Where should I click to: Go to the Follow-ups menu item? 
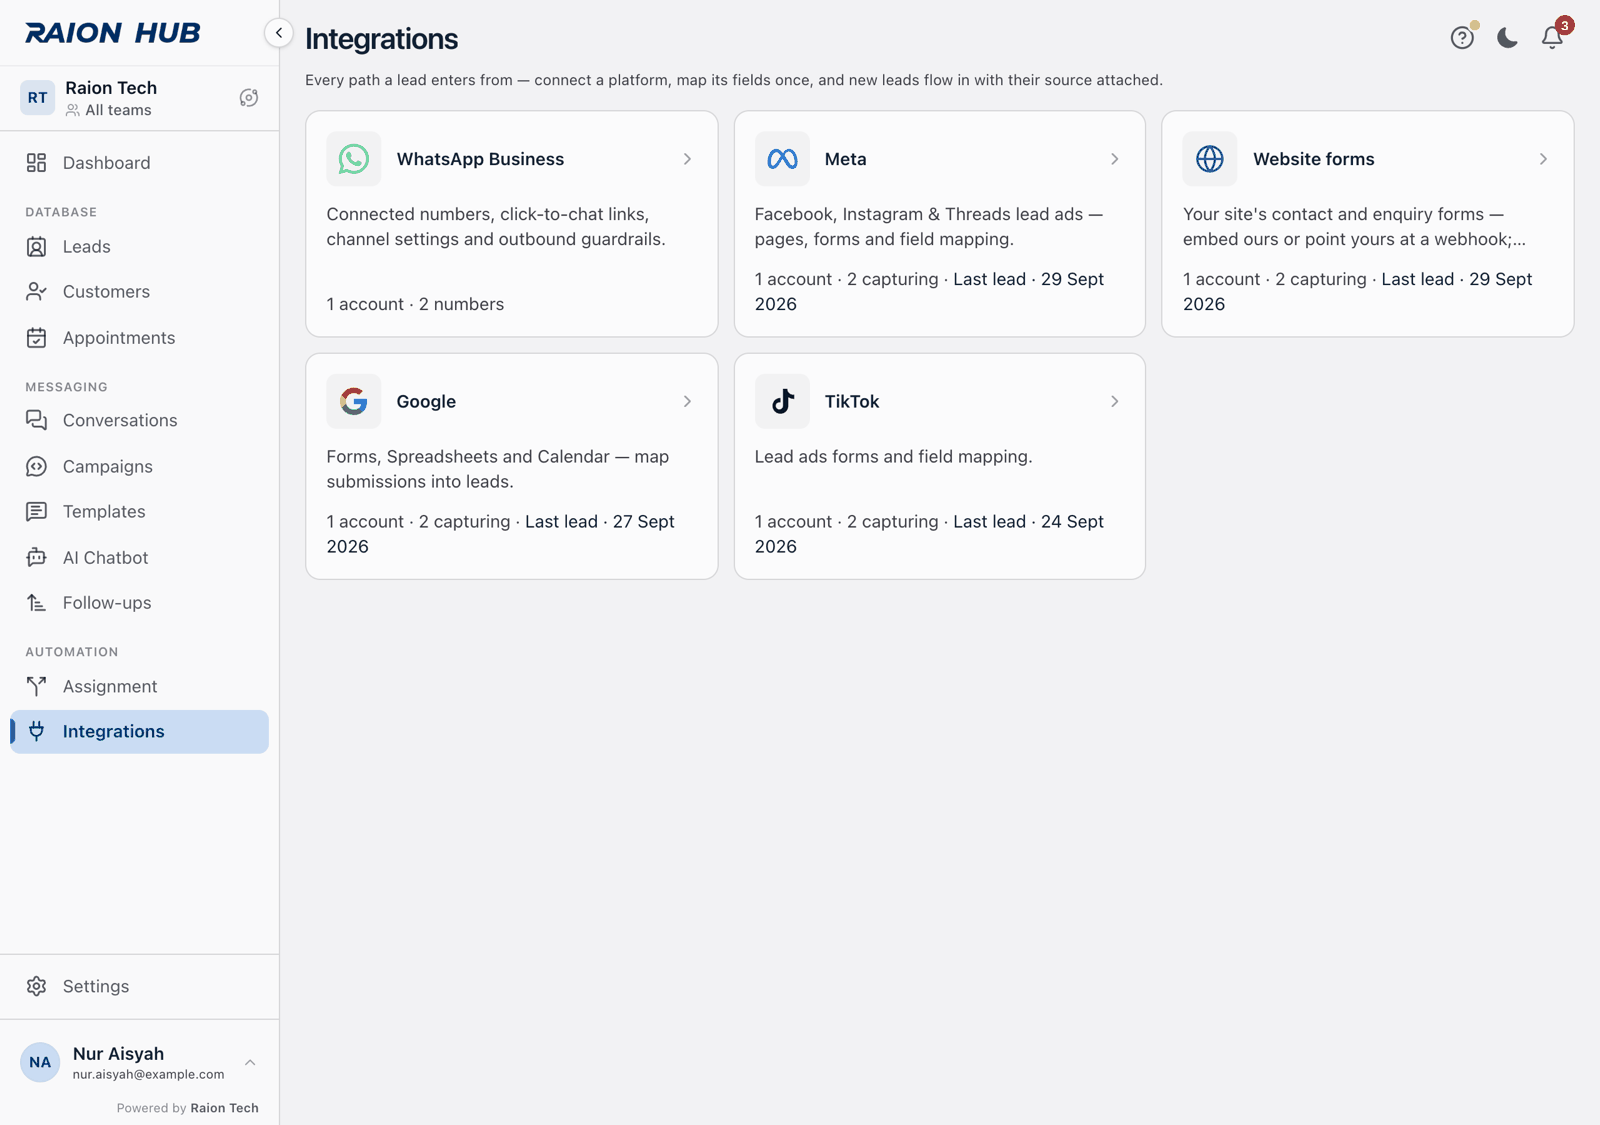point(139,603)
